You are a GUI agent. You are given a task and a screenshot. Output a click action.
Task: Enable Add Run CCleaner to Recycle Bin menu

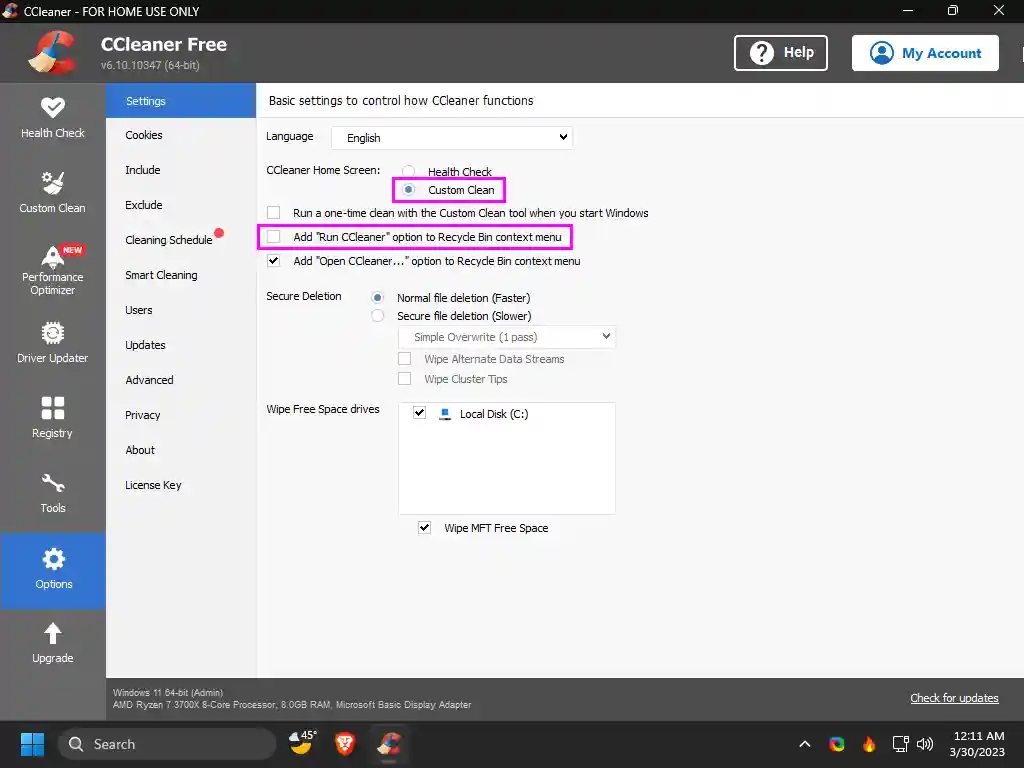click(x=273, y=237)
